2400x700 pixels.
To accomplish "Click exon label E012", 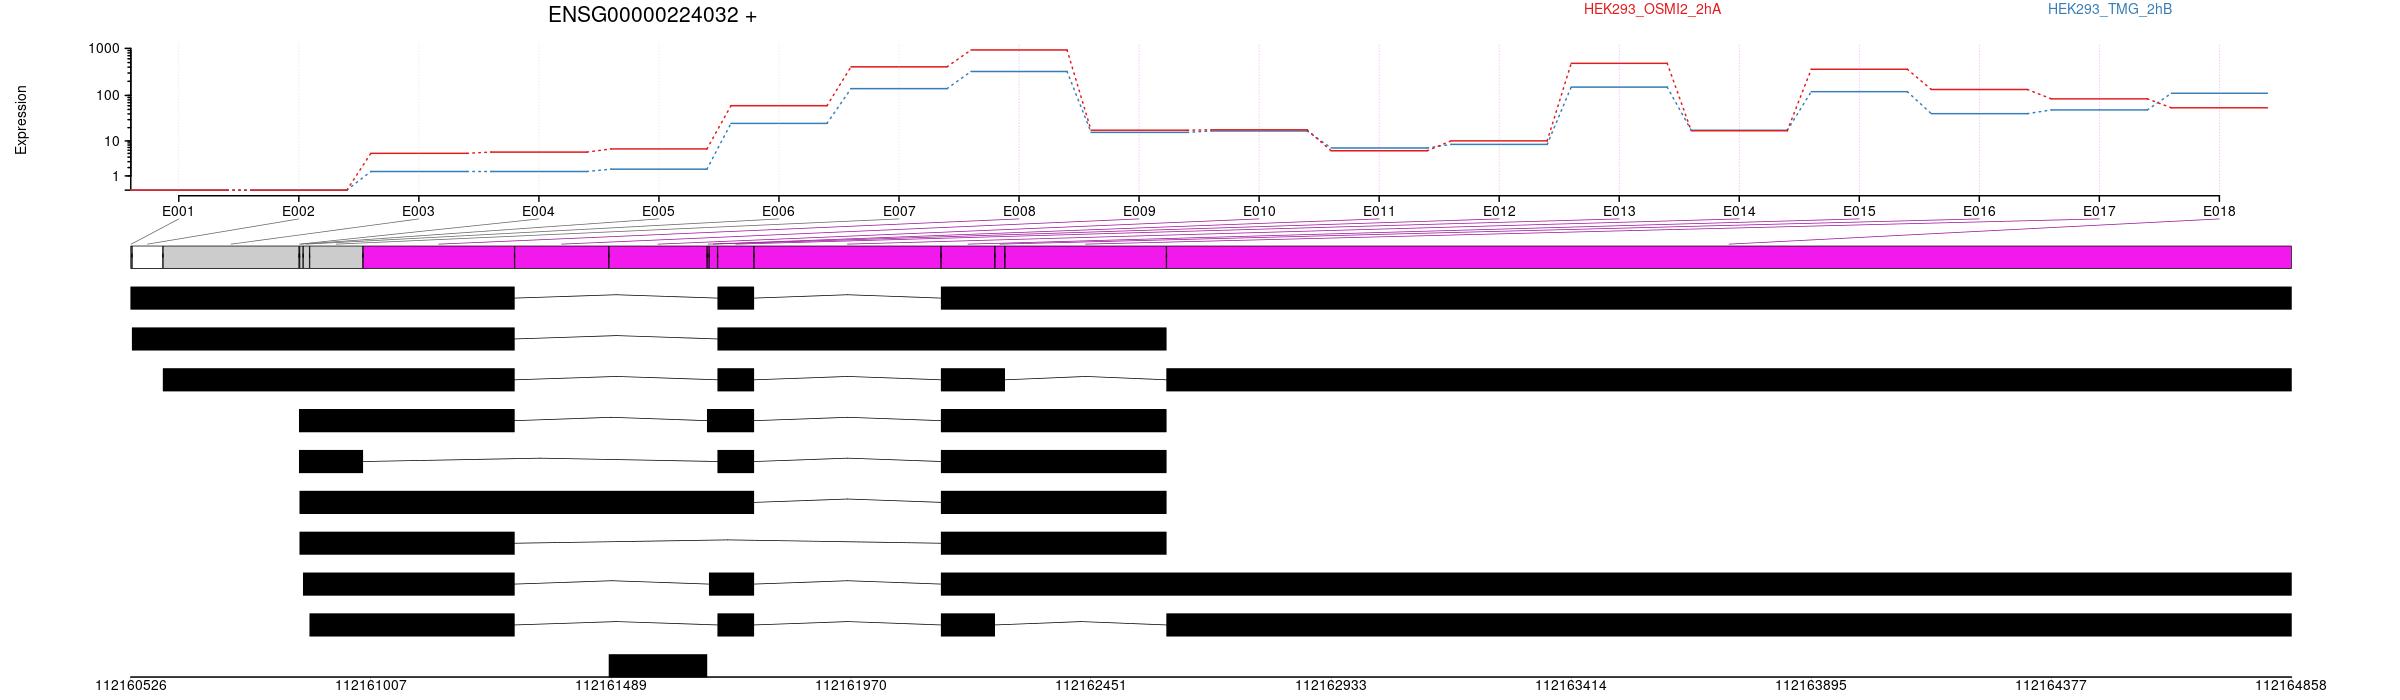I will coord(1499,212).
